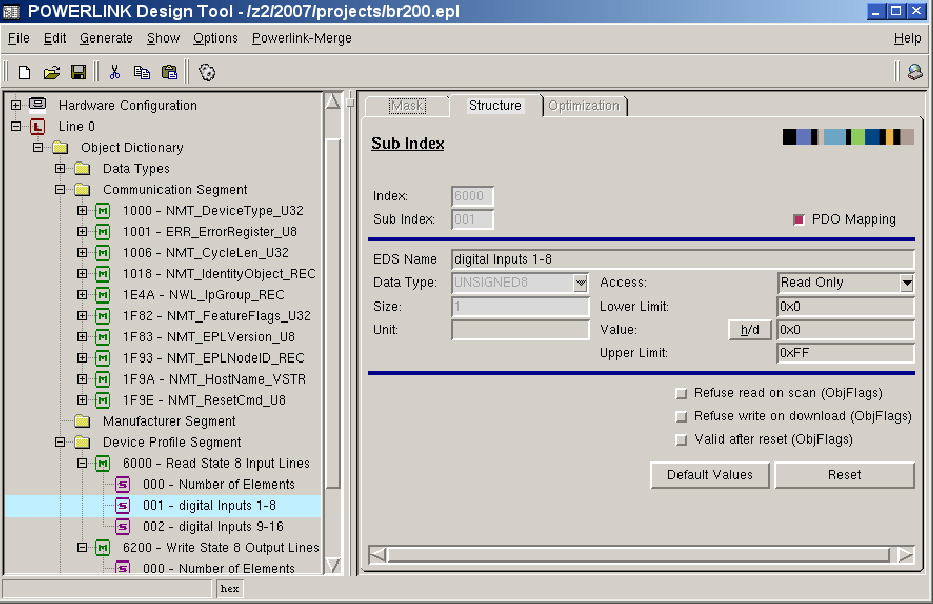
Task: Enable Refuse read on scan checkbox
Action: pos(681,393)
